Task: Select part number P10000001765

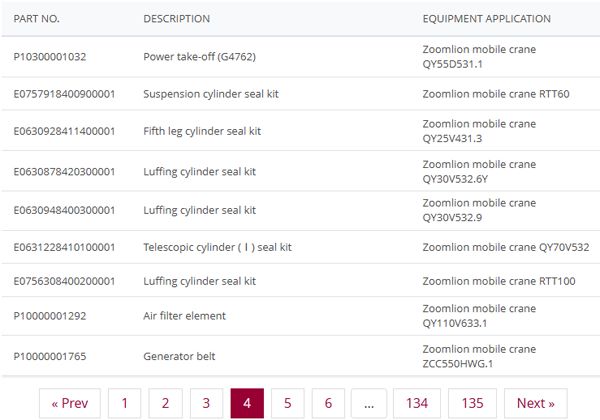Action: point(50,357)
